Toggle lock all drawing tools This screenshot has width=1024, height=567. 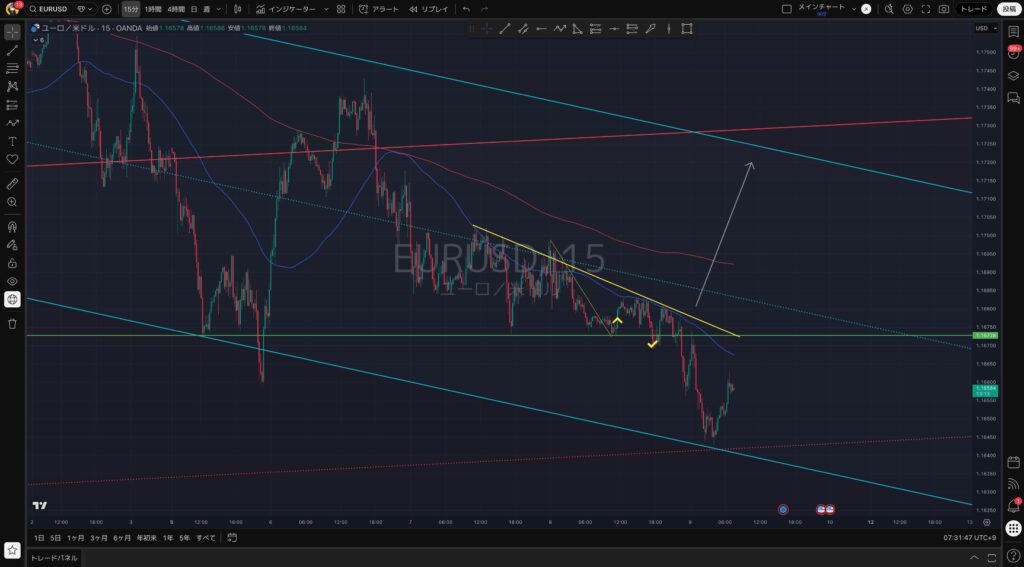click(12, 263)
